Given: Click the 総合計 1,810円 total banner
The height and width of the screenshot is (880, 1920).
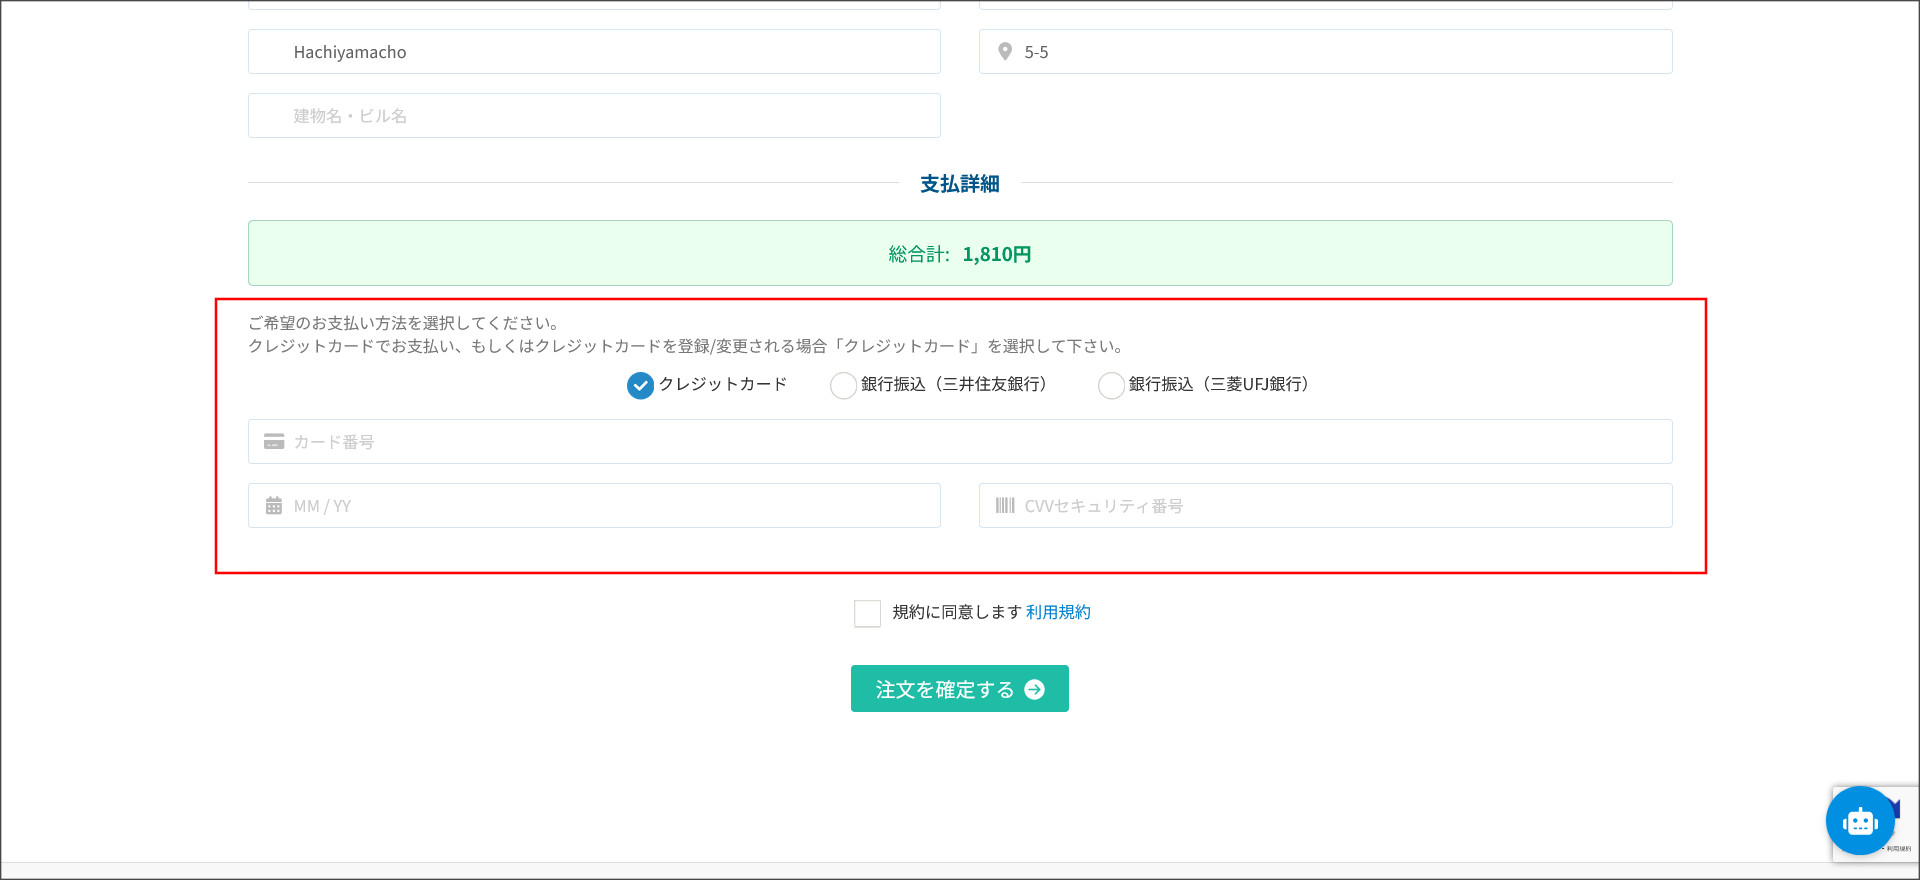Looking at the screenshot, I should (960, 254).
